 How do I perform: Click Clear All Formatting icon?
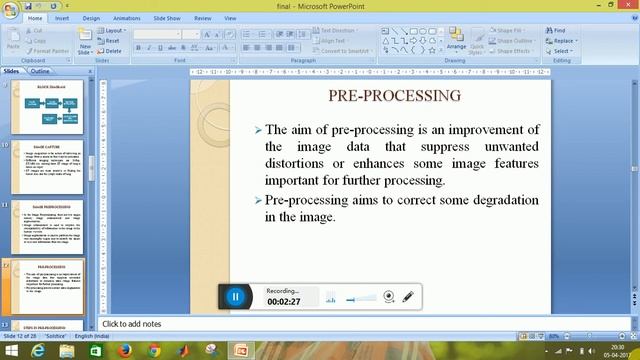point(230,35)
